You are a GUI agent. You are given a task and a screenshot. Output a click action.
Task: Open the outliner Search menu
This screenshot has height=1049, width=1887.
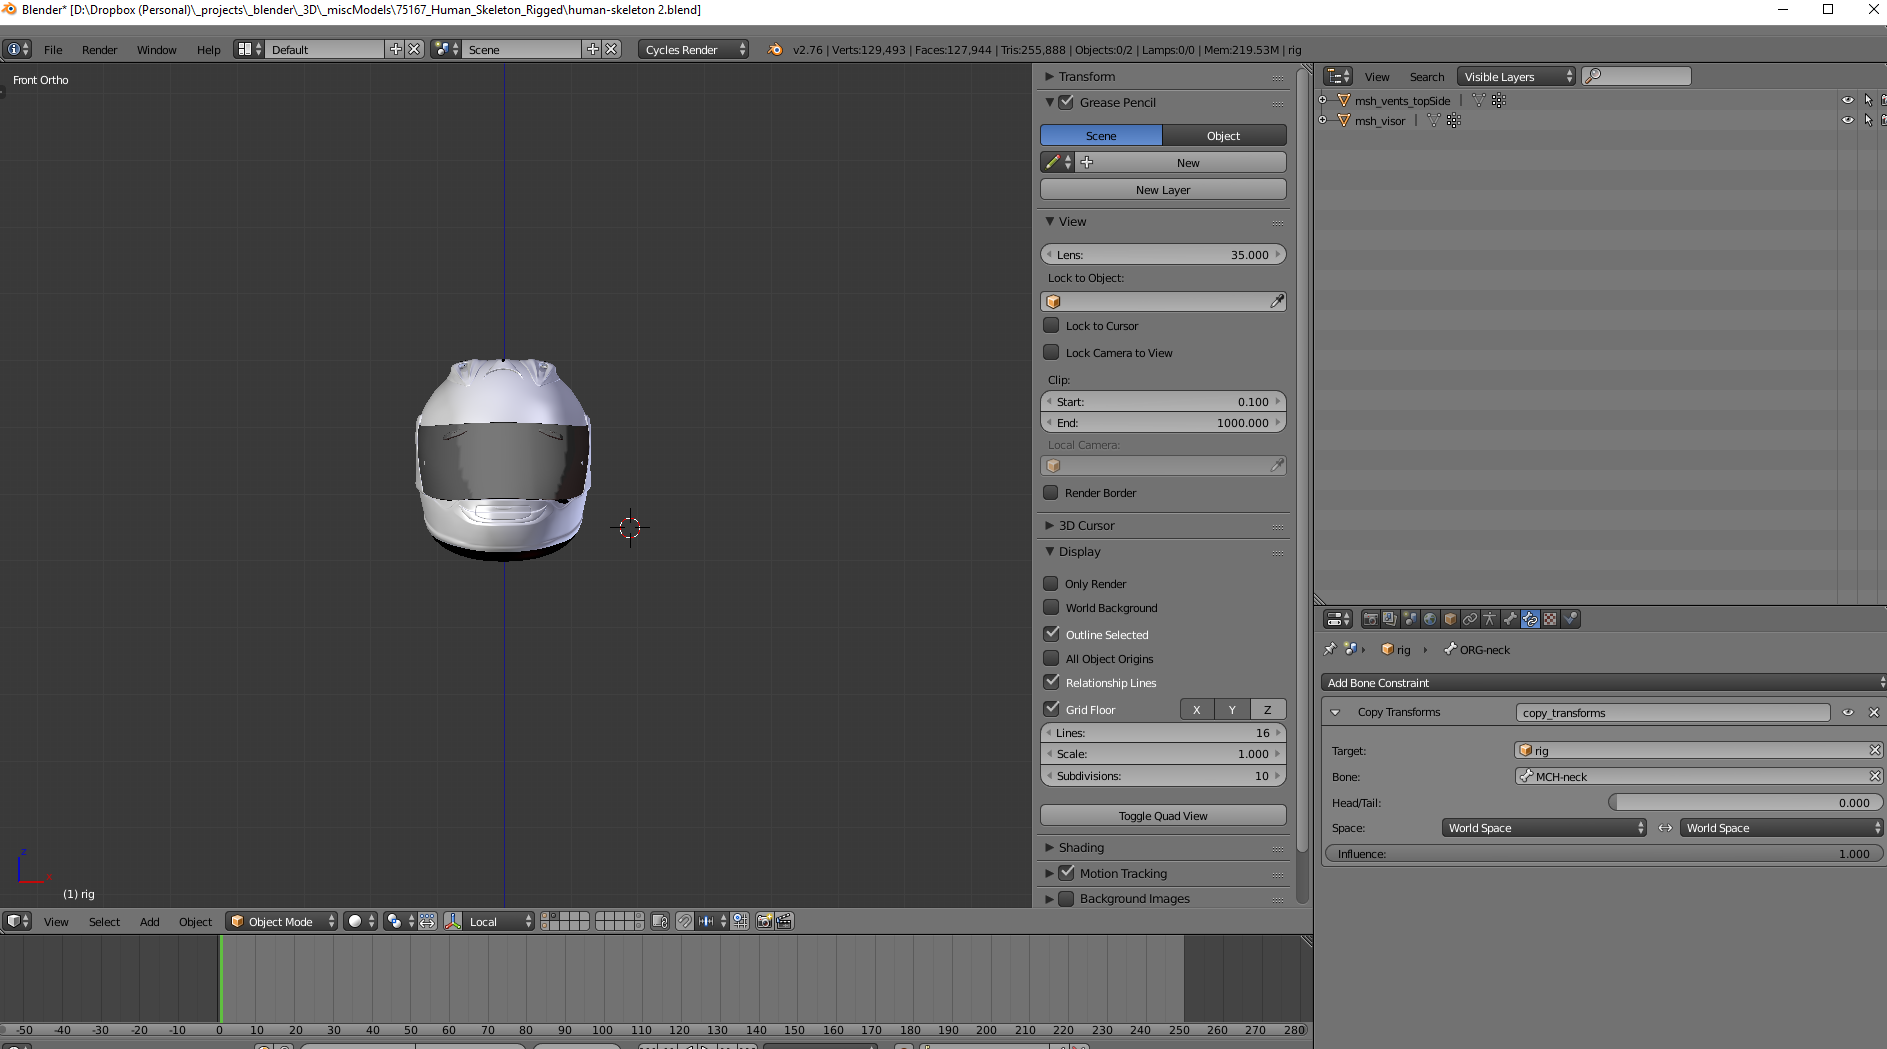point(1426,76)
